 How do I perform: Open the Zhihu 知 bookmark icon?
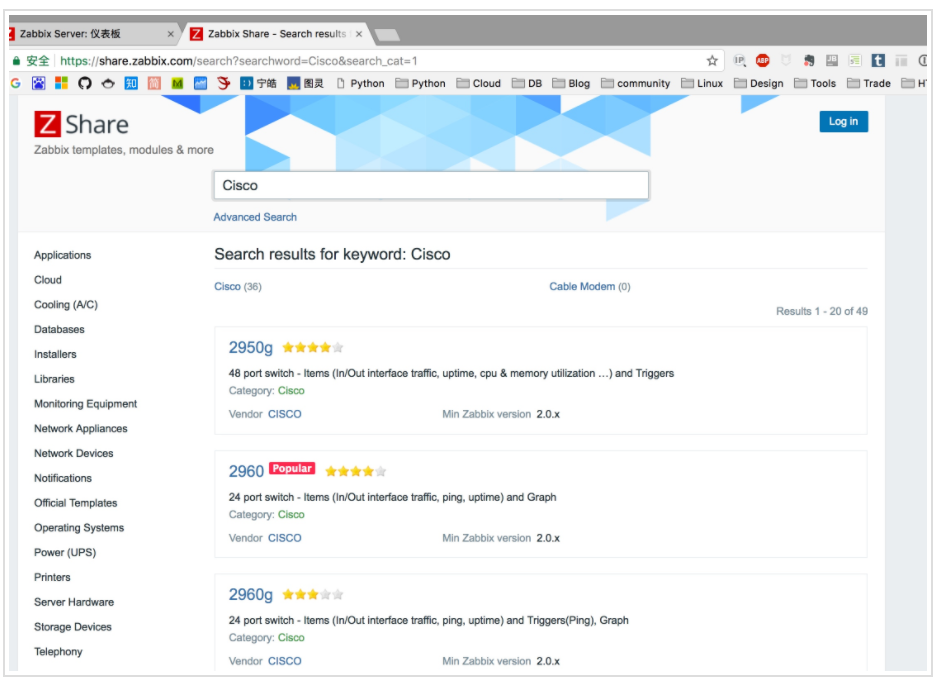coord(131,83)
